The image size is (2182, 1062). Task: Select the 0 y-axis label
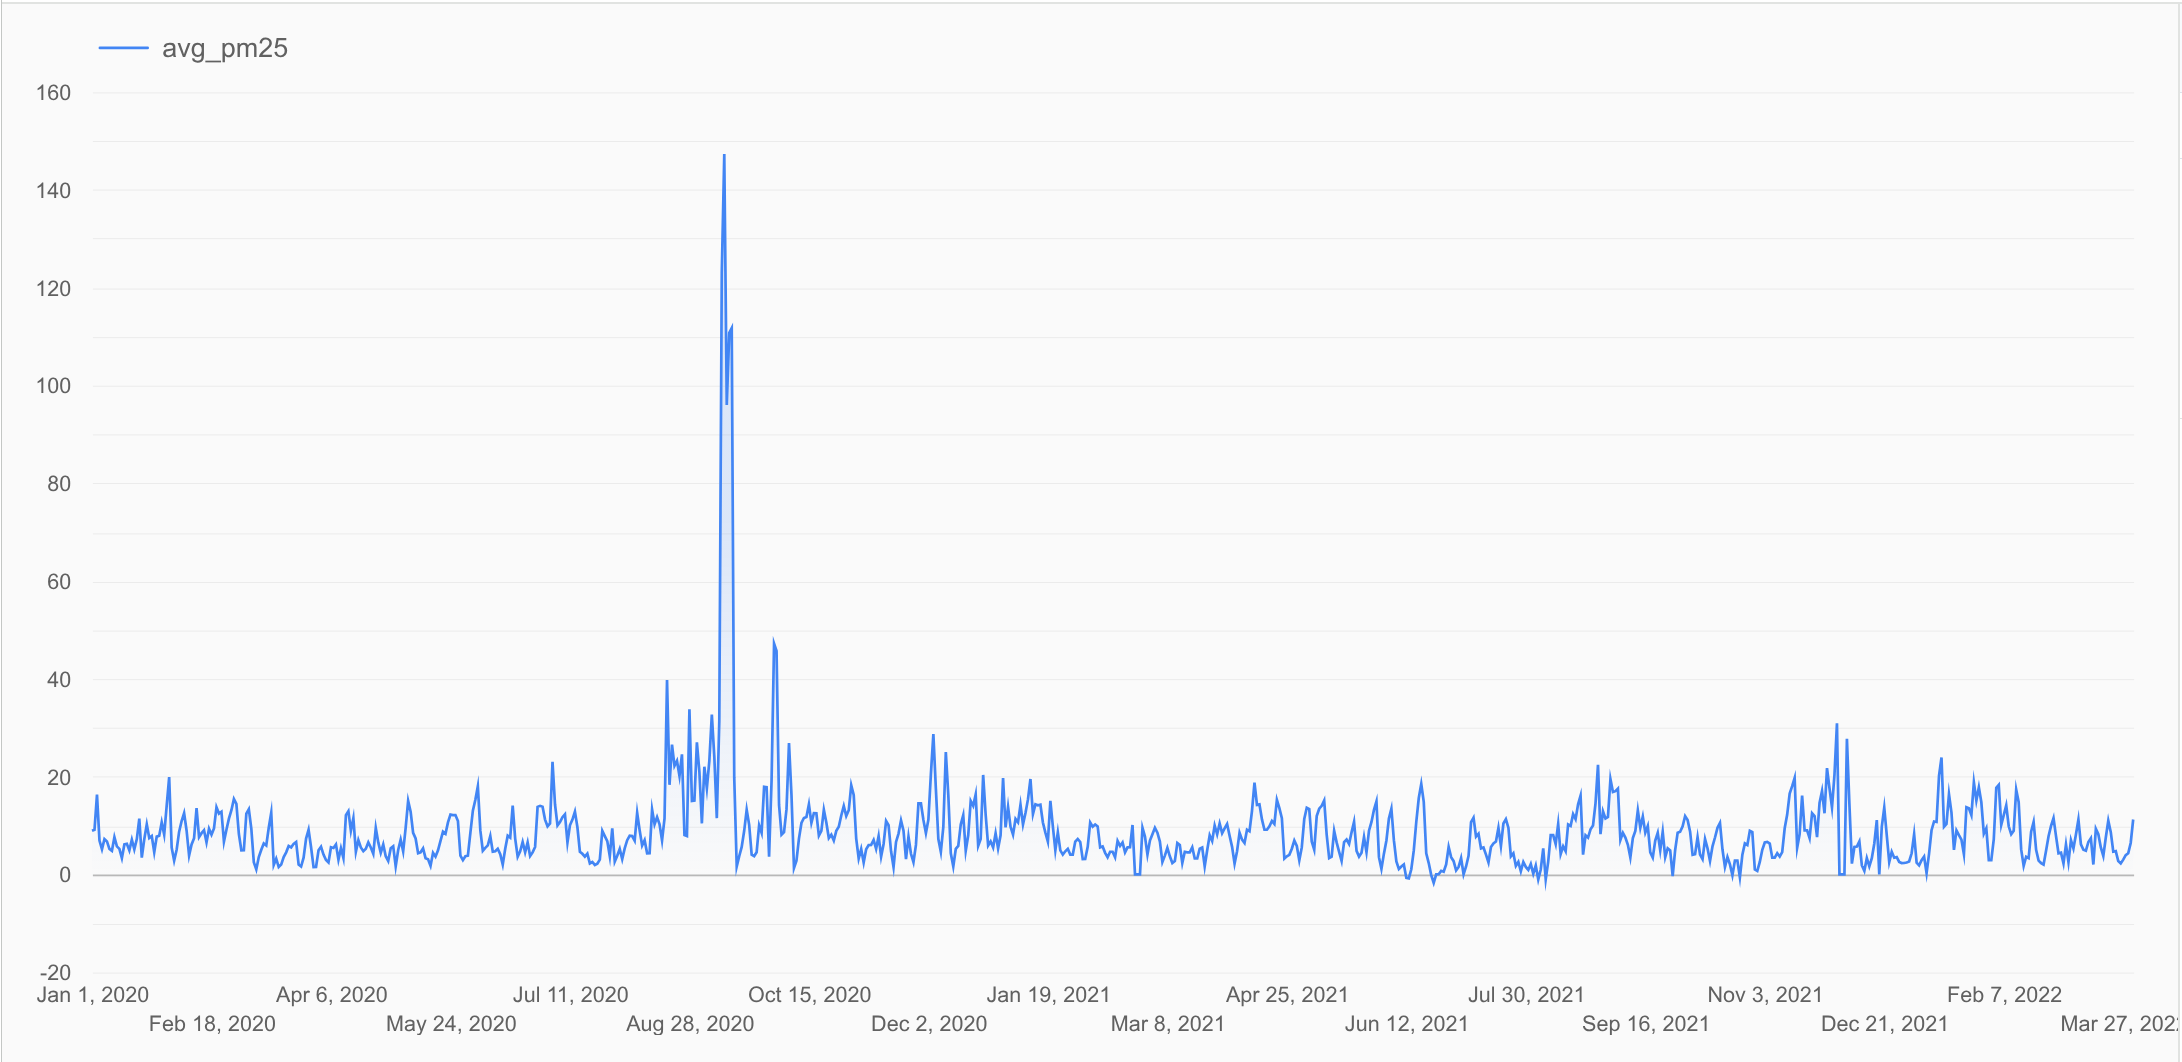pyautogui.click(x=65, y=875)
